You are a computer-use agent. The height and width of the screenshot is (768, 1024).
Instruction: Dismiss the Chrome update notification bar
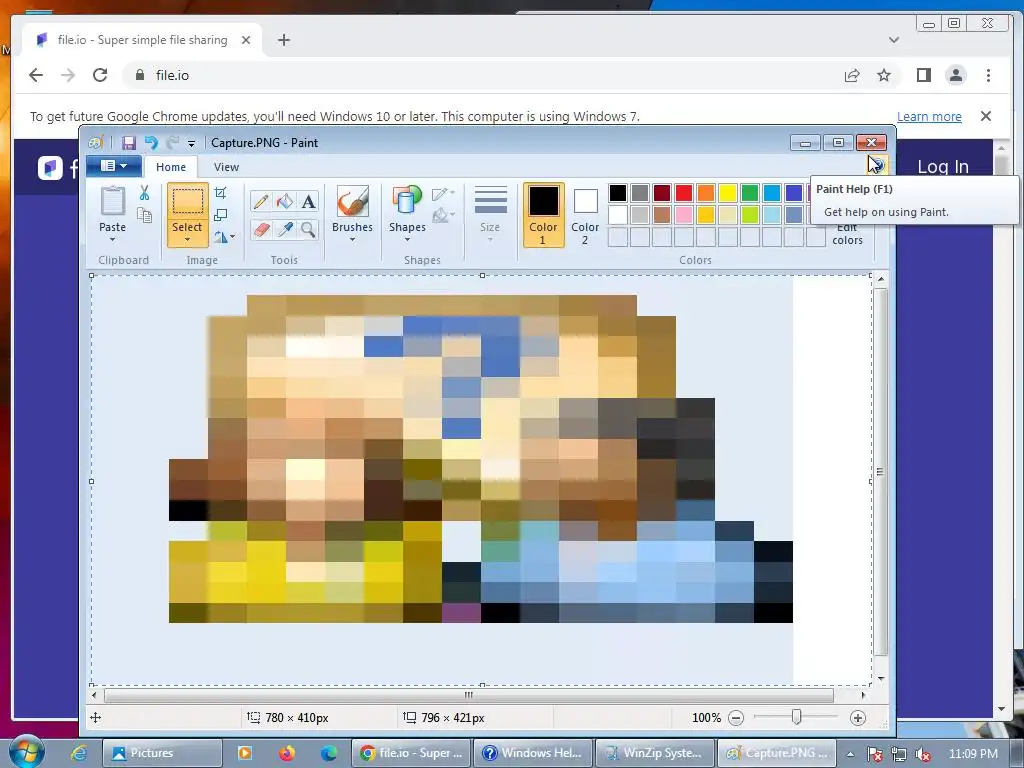click(986, 116)
